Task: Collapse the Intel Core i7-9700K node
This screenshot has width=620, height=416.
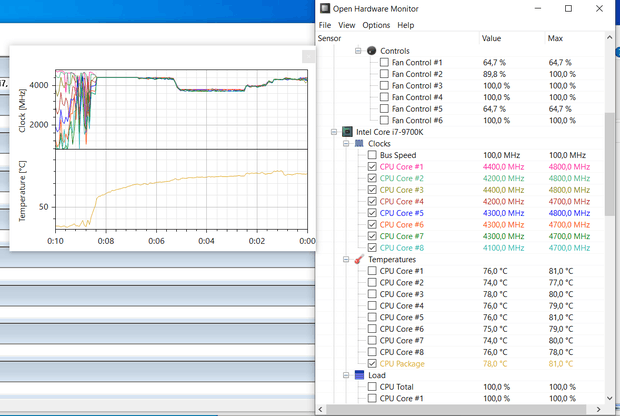Action: (333, 131)
